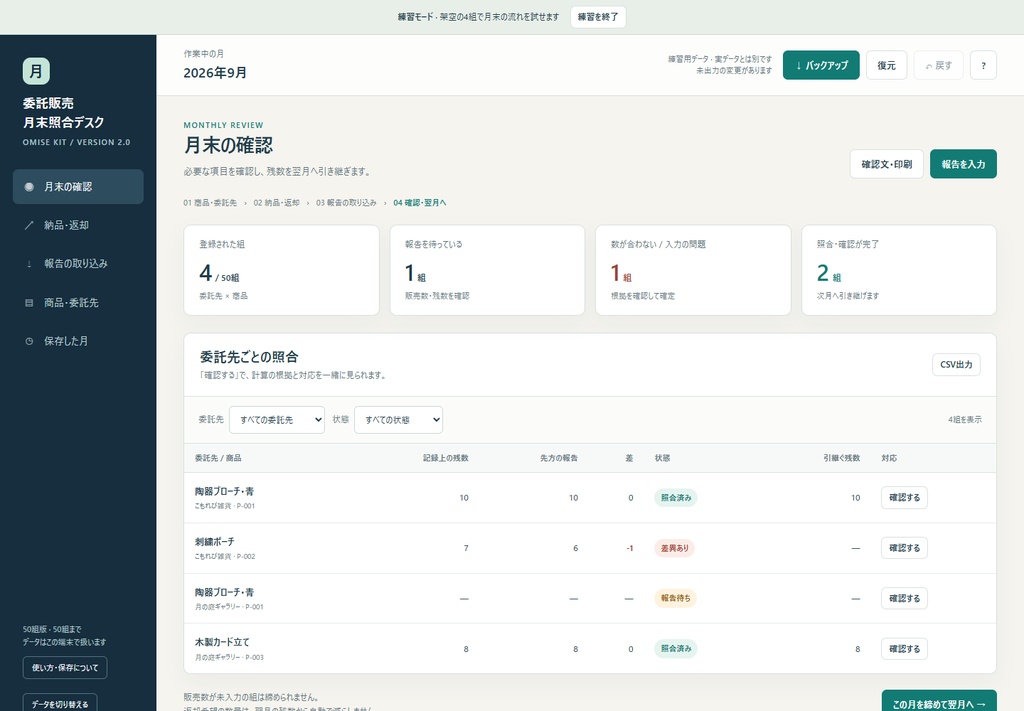Click 確認する for 陶器ブローチ・青 P-001 こもれび雑貨
Screen dimensions: 1024x711
tap(904, 498)
